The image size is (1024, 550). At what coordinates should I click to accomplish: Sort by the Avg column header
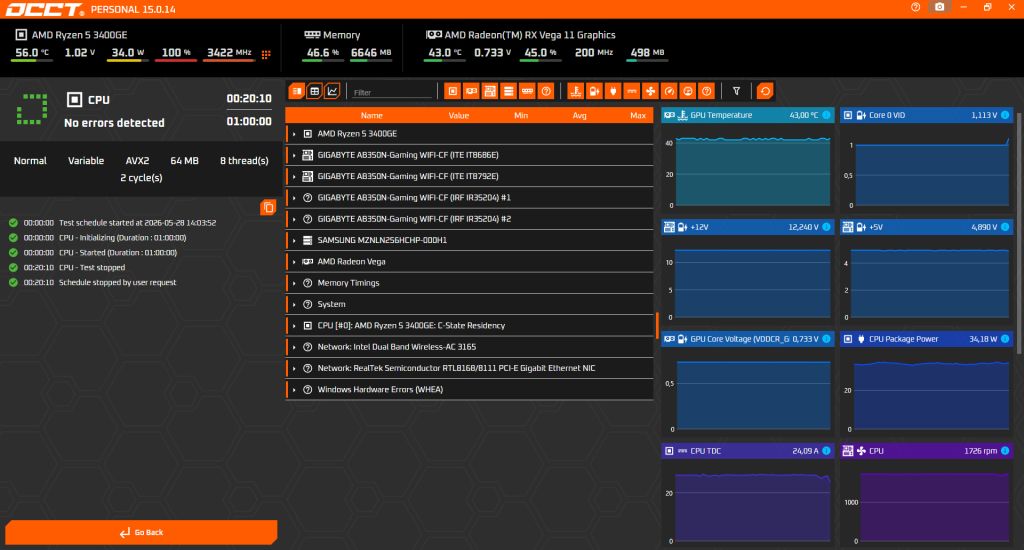(579, 116)
